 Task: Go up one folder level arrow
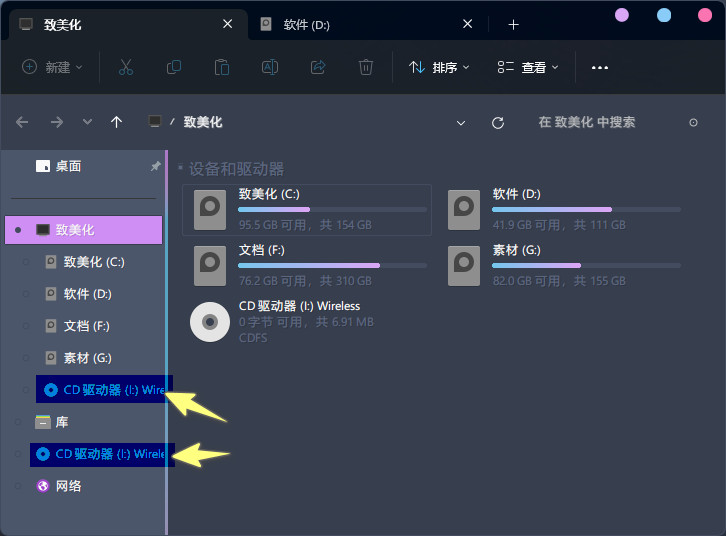tap(117, 122)
